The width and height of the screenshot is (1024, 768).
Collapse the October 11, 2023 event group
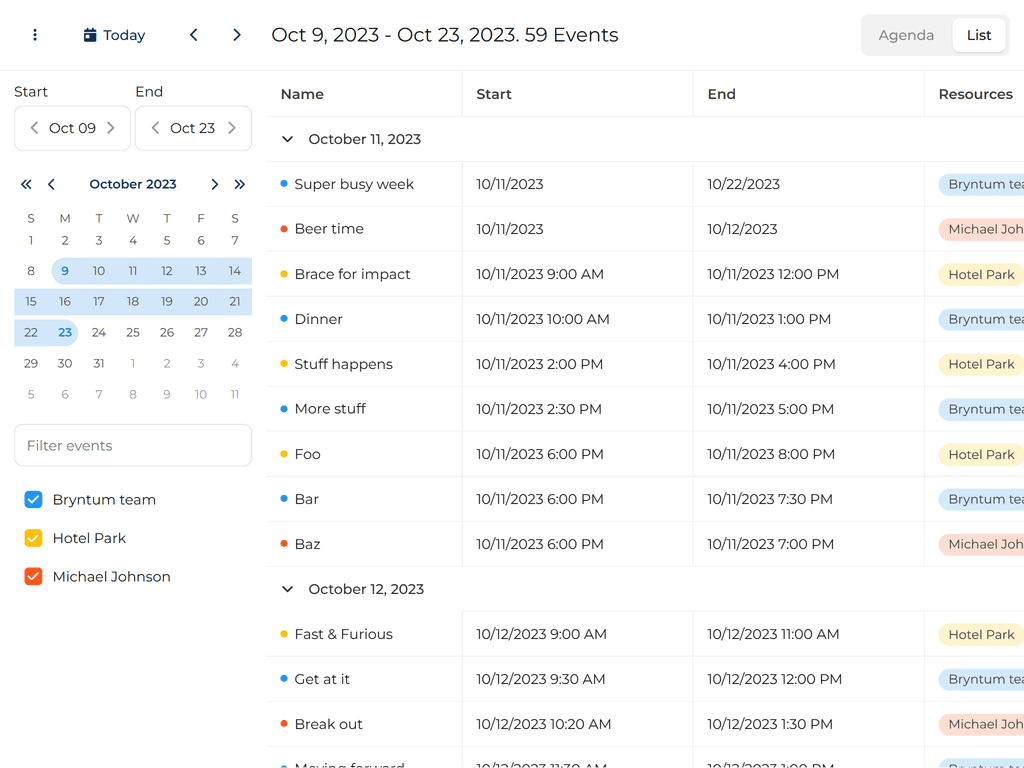coord(287,139)
